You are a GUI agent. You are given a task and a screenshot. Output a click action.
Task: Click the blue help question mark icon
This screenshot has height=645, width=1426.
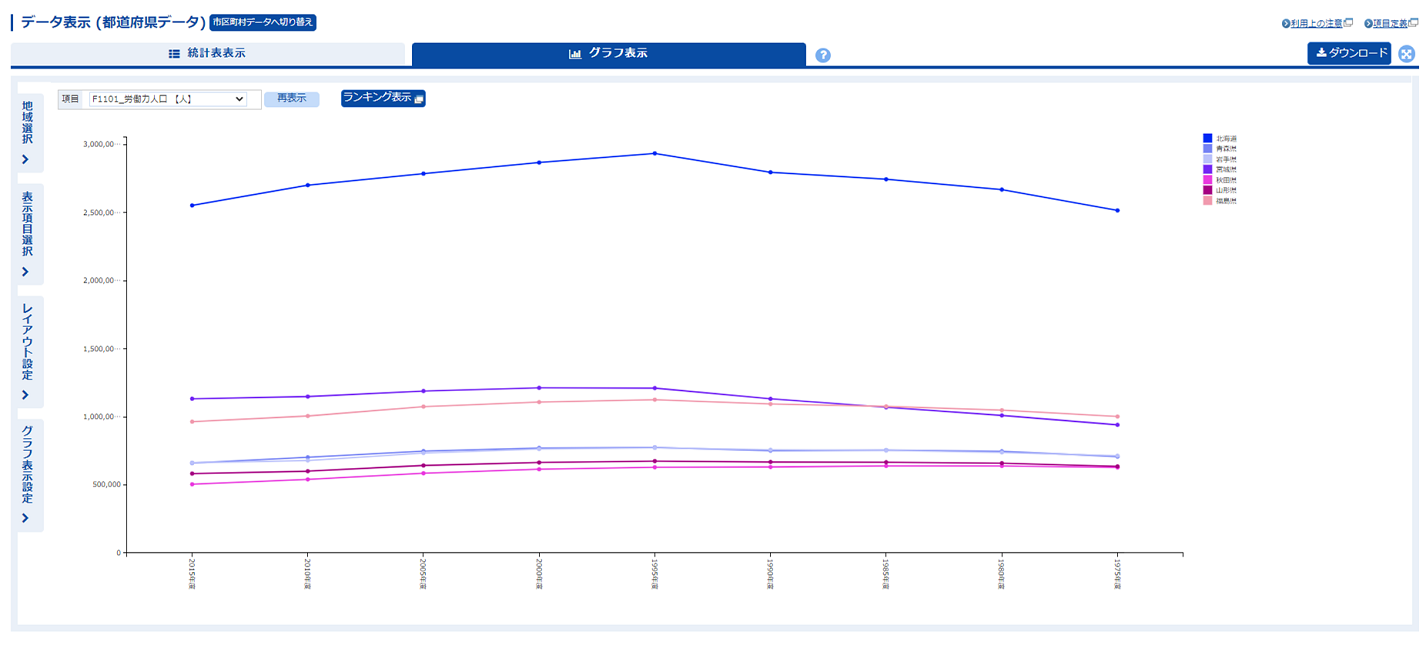coord(823,55)
